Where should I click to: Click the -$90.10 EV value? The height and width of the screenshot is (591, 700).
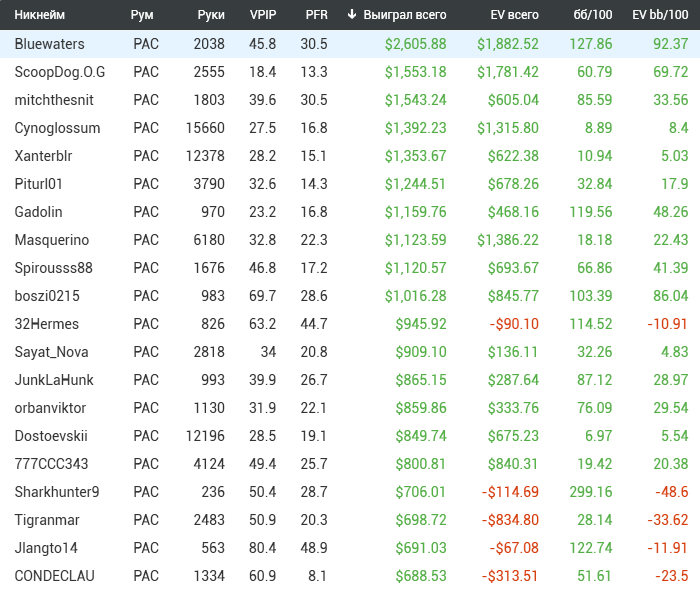[x=514, y=324]
